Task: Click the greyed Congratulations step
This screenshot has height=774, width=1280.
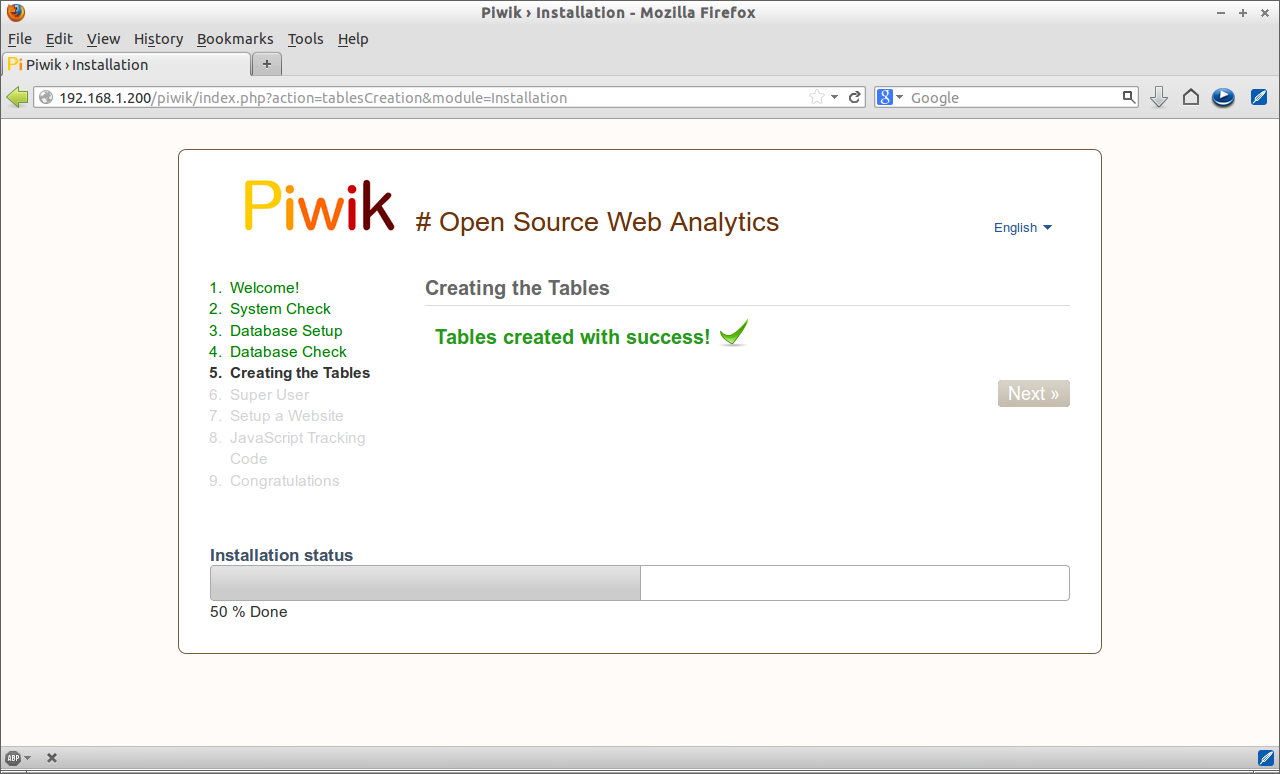Action: pyautogui.click(x=284, y=481)
